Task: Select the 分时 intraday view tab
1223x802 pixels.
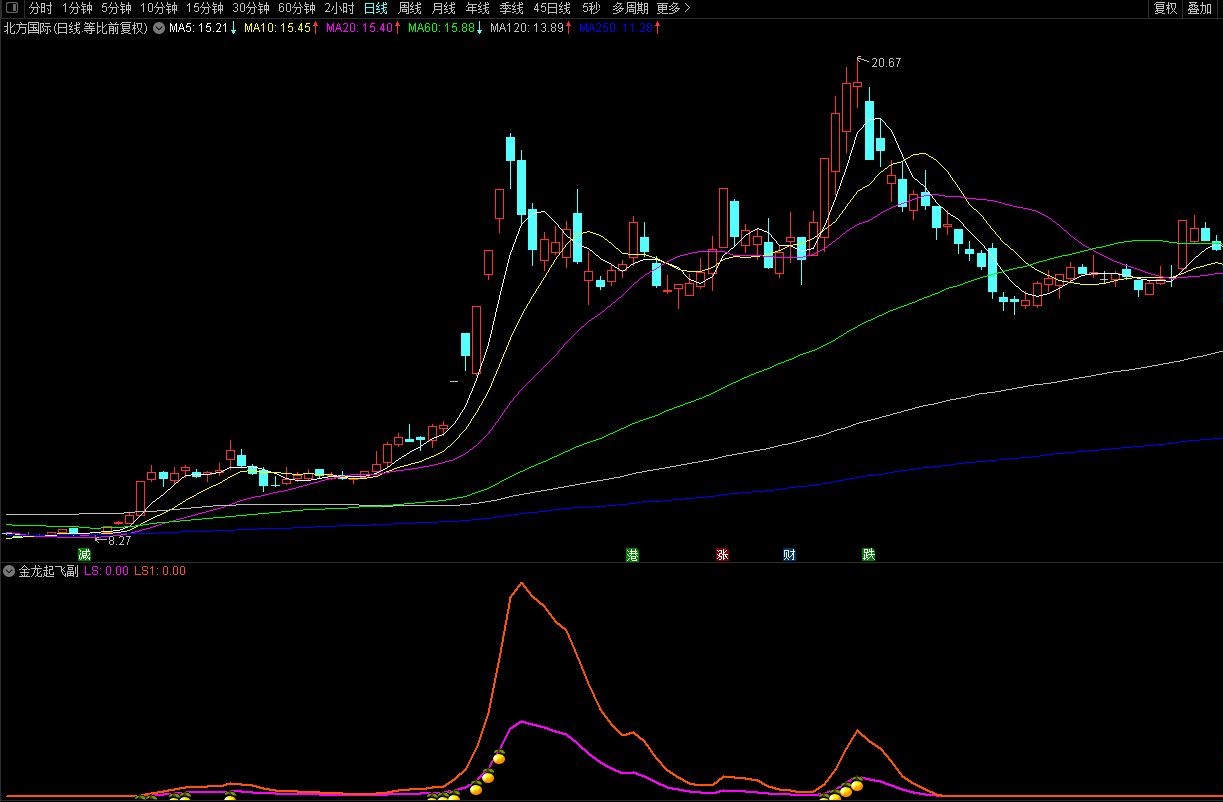Action: click(41, 8)
